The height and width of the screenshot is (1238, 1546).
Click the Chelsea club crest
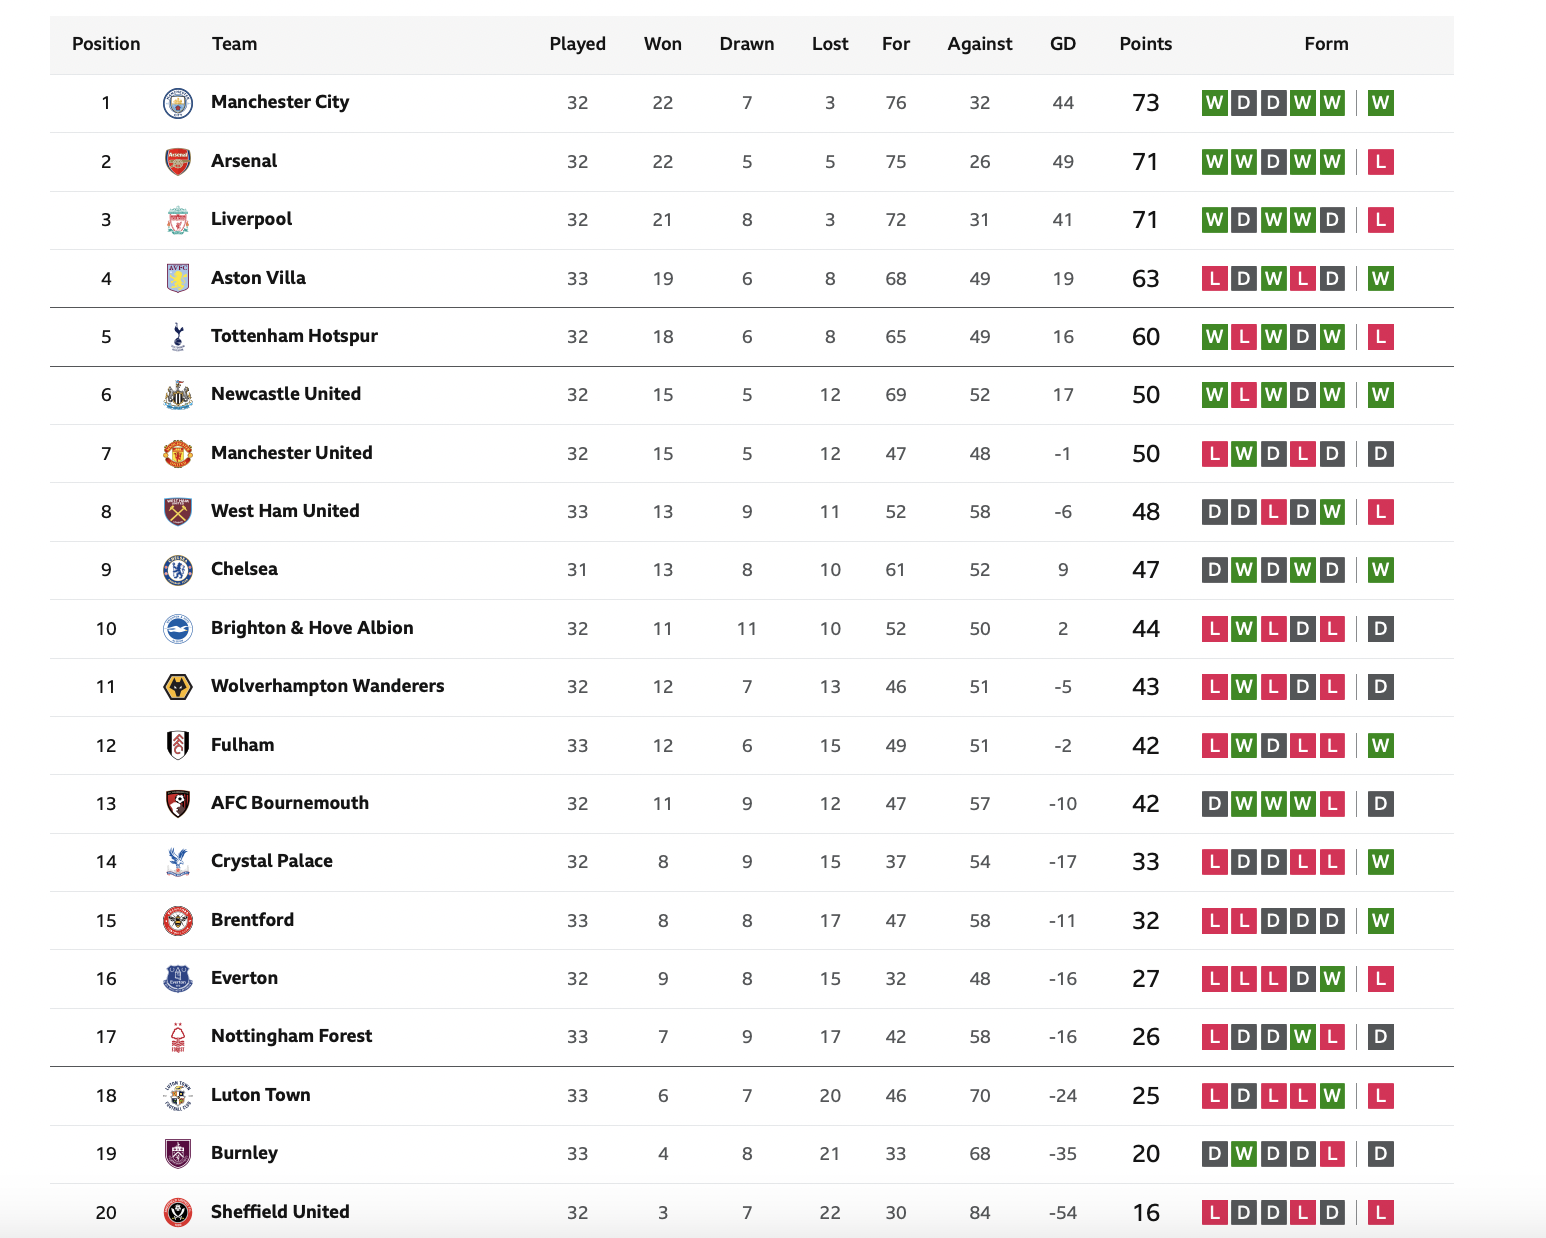tap(178, 570)
